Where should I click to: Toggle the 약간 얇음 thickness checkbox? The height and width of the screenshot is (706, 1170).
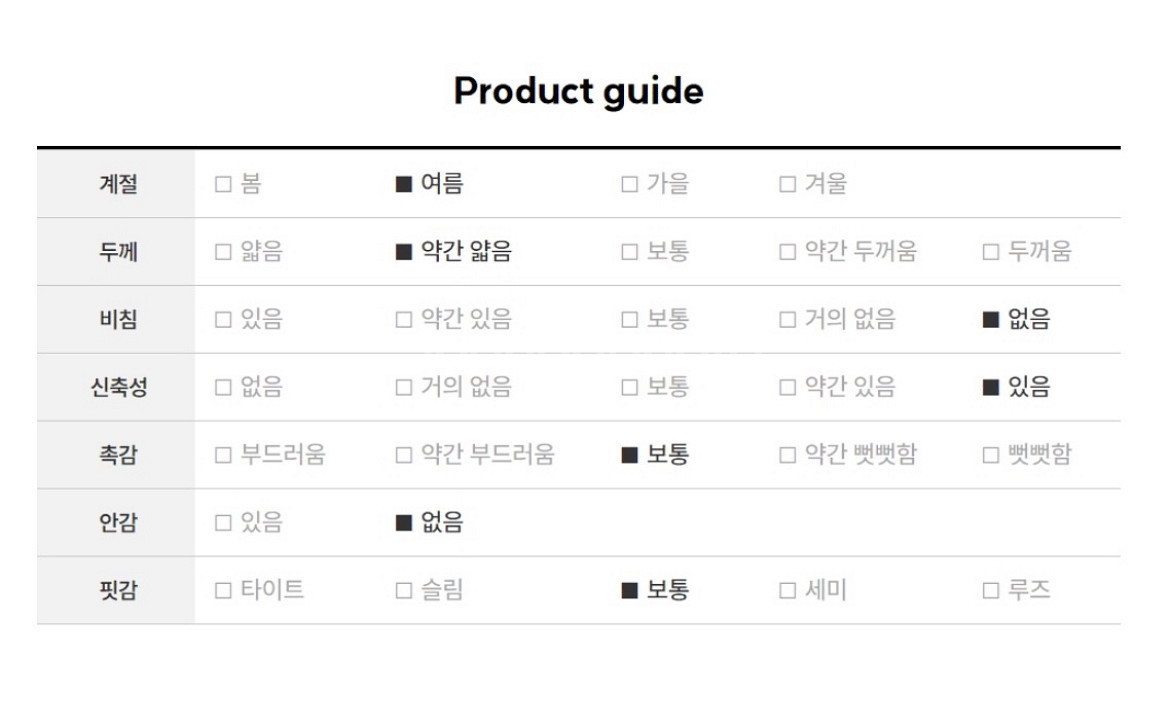tap(404, 252)
